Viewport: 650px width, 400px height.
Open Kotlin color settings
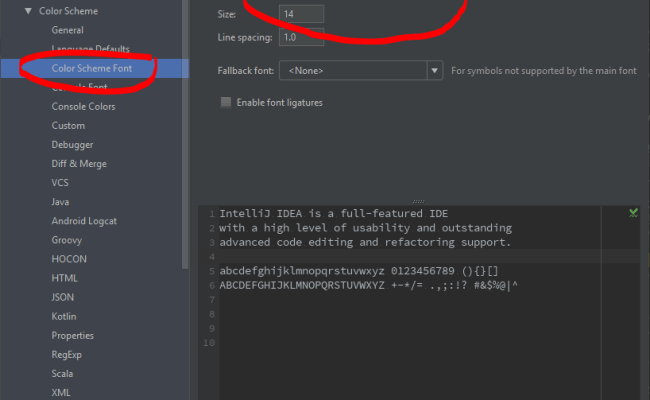(x=64, y=316)
